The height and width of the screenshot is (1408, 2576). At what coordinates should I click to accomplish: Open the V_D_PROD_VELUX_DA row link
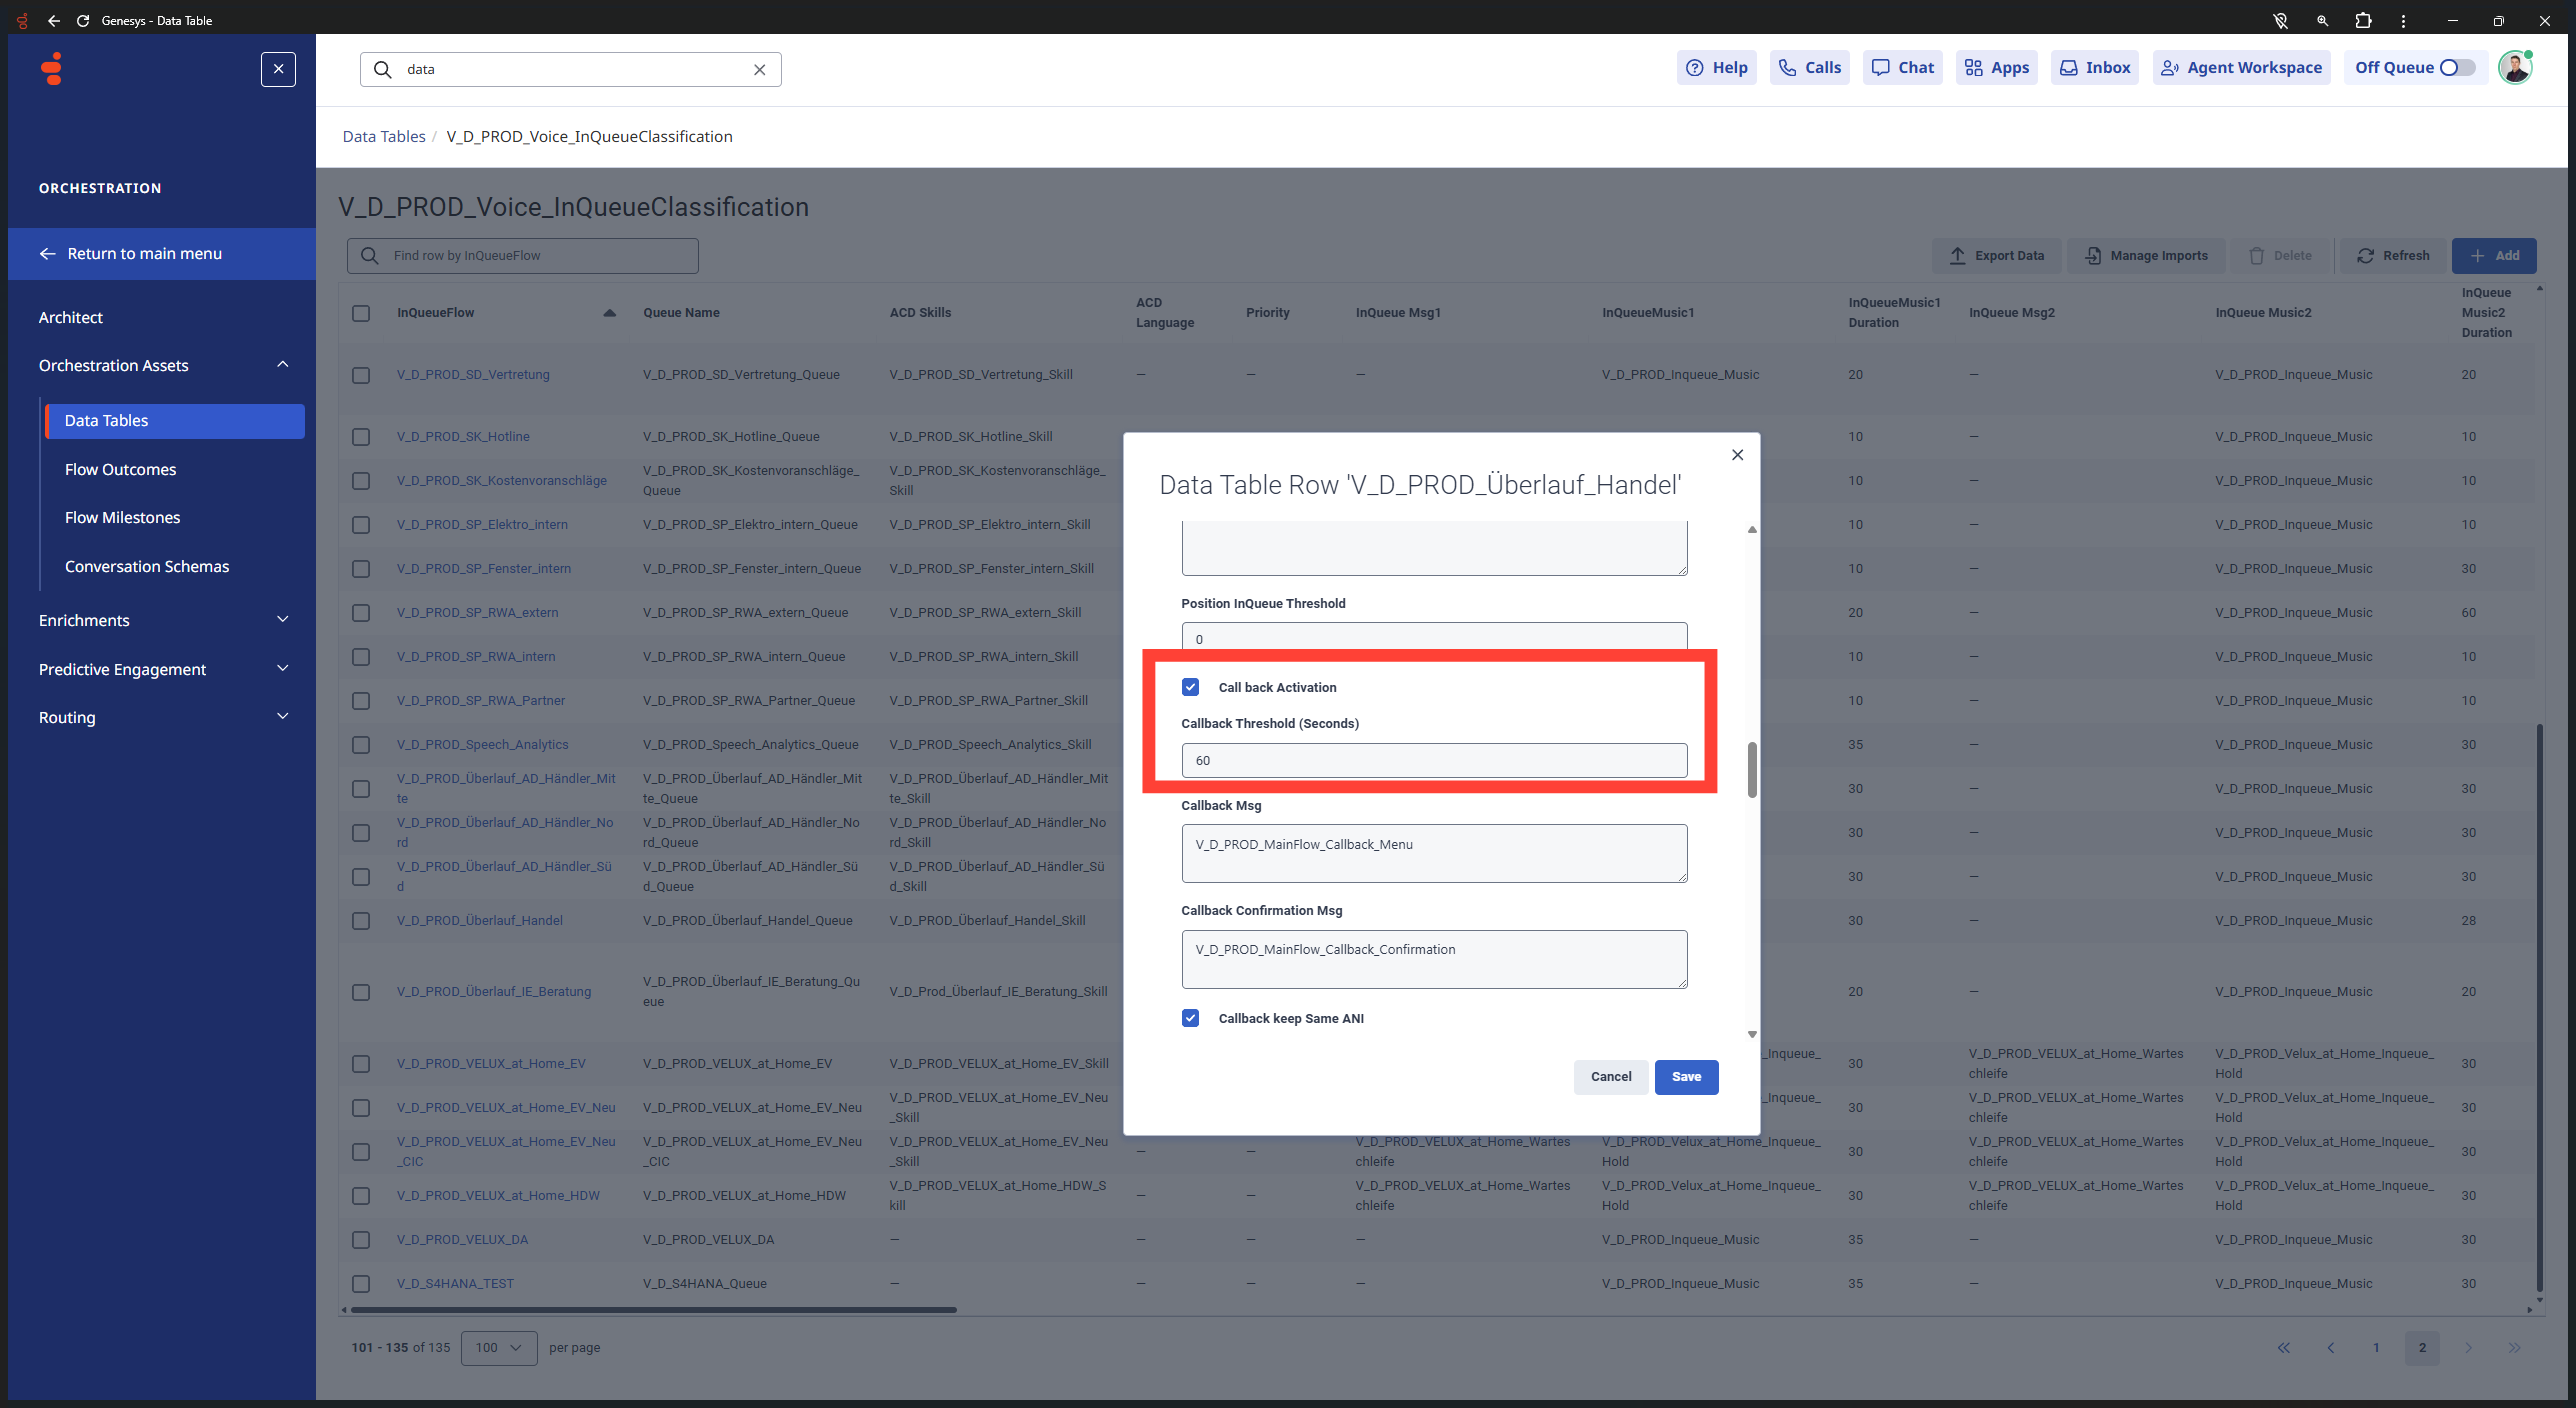[x=462, y=1240]
